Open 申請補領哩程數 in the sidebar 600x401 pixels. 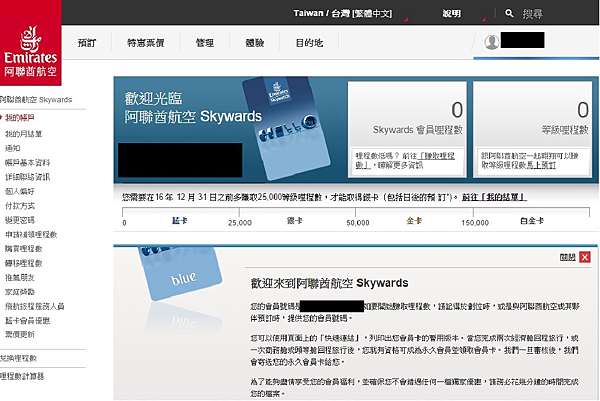(x=31, y=235)
